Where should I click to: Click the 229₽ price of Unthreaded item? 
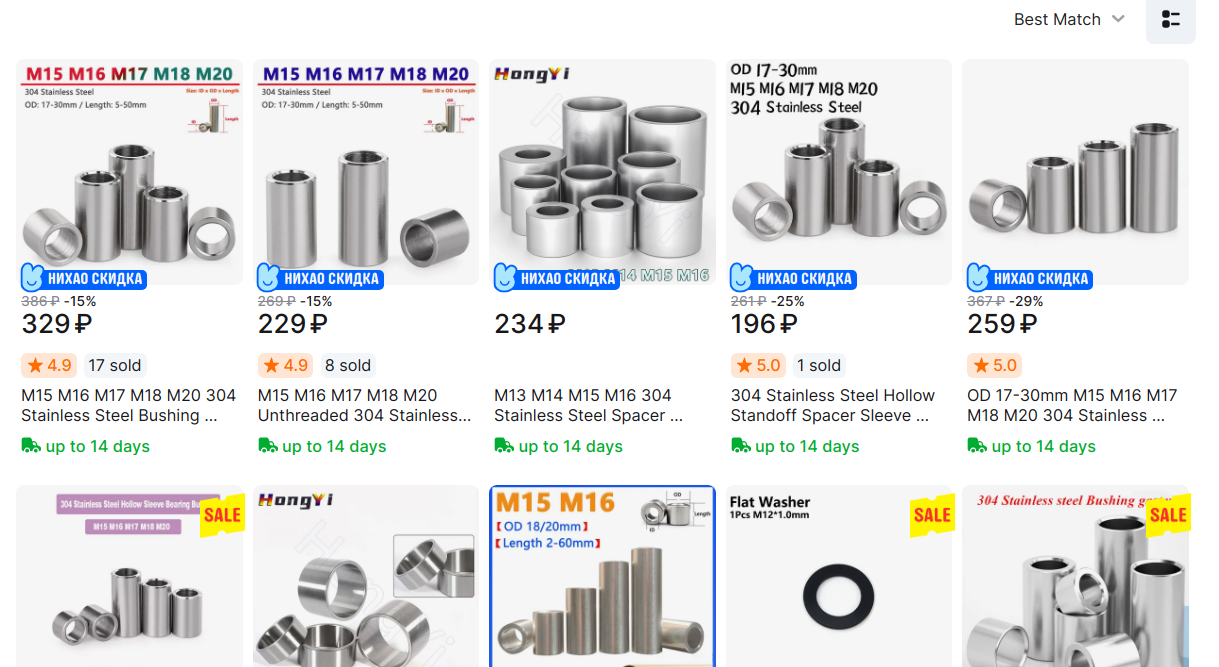[293, 324]
